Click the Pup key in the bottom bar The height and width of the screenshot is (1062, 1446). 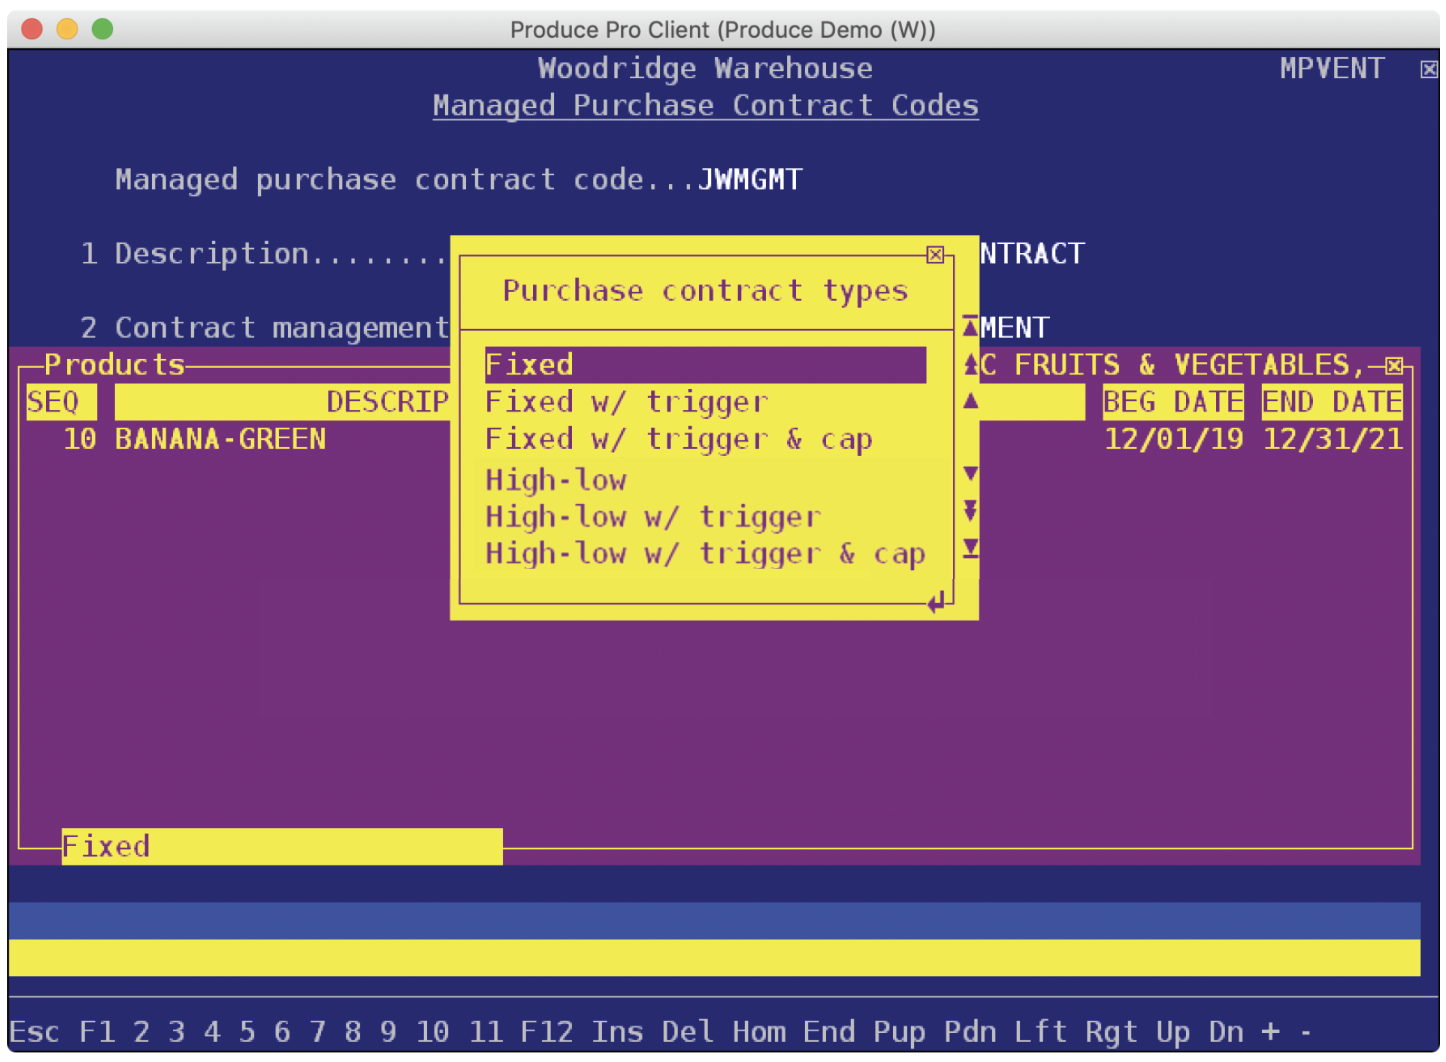pyautogui.click(x=900, y=1031)
